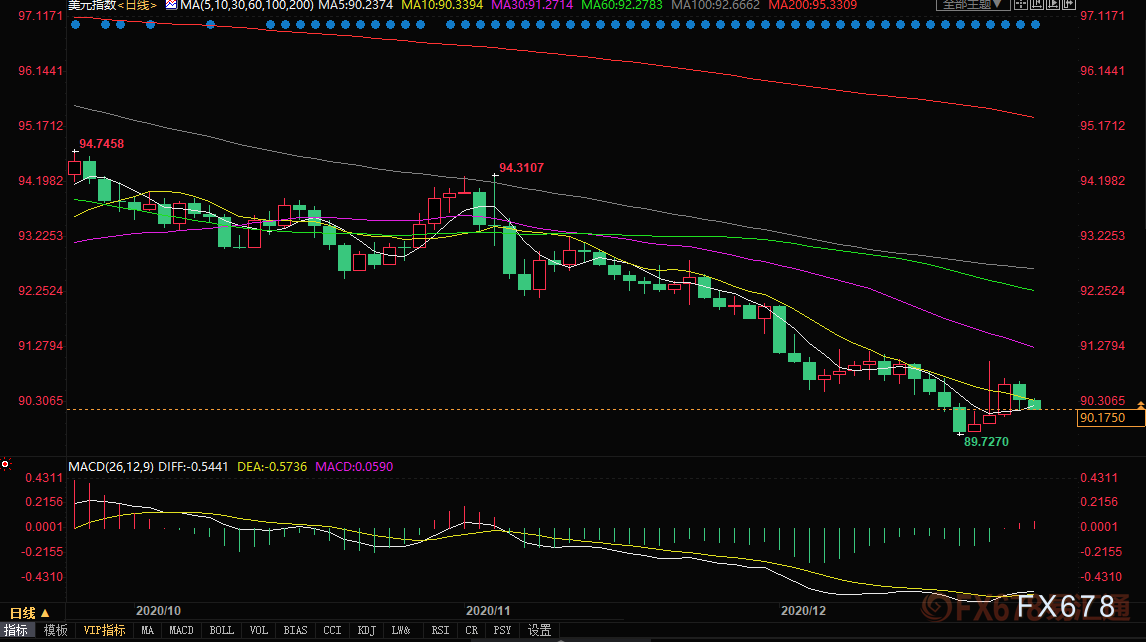Image resolution: width=1146 pixels, height=642 pixels.
Task: Switch to the 指标 tab
Action: tap(16, 630)
